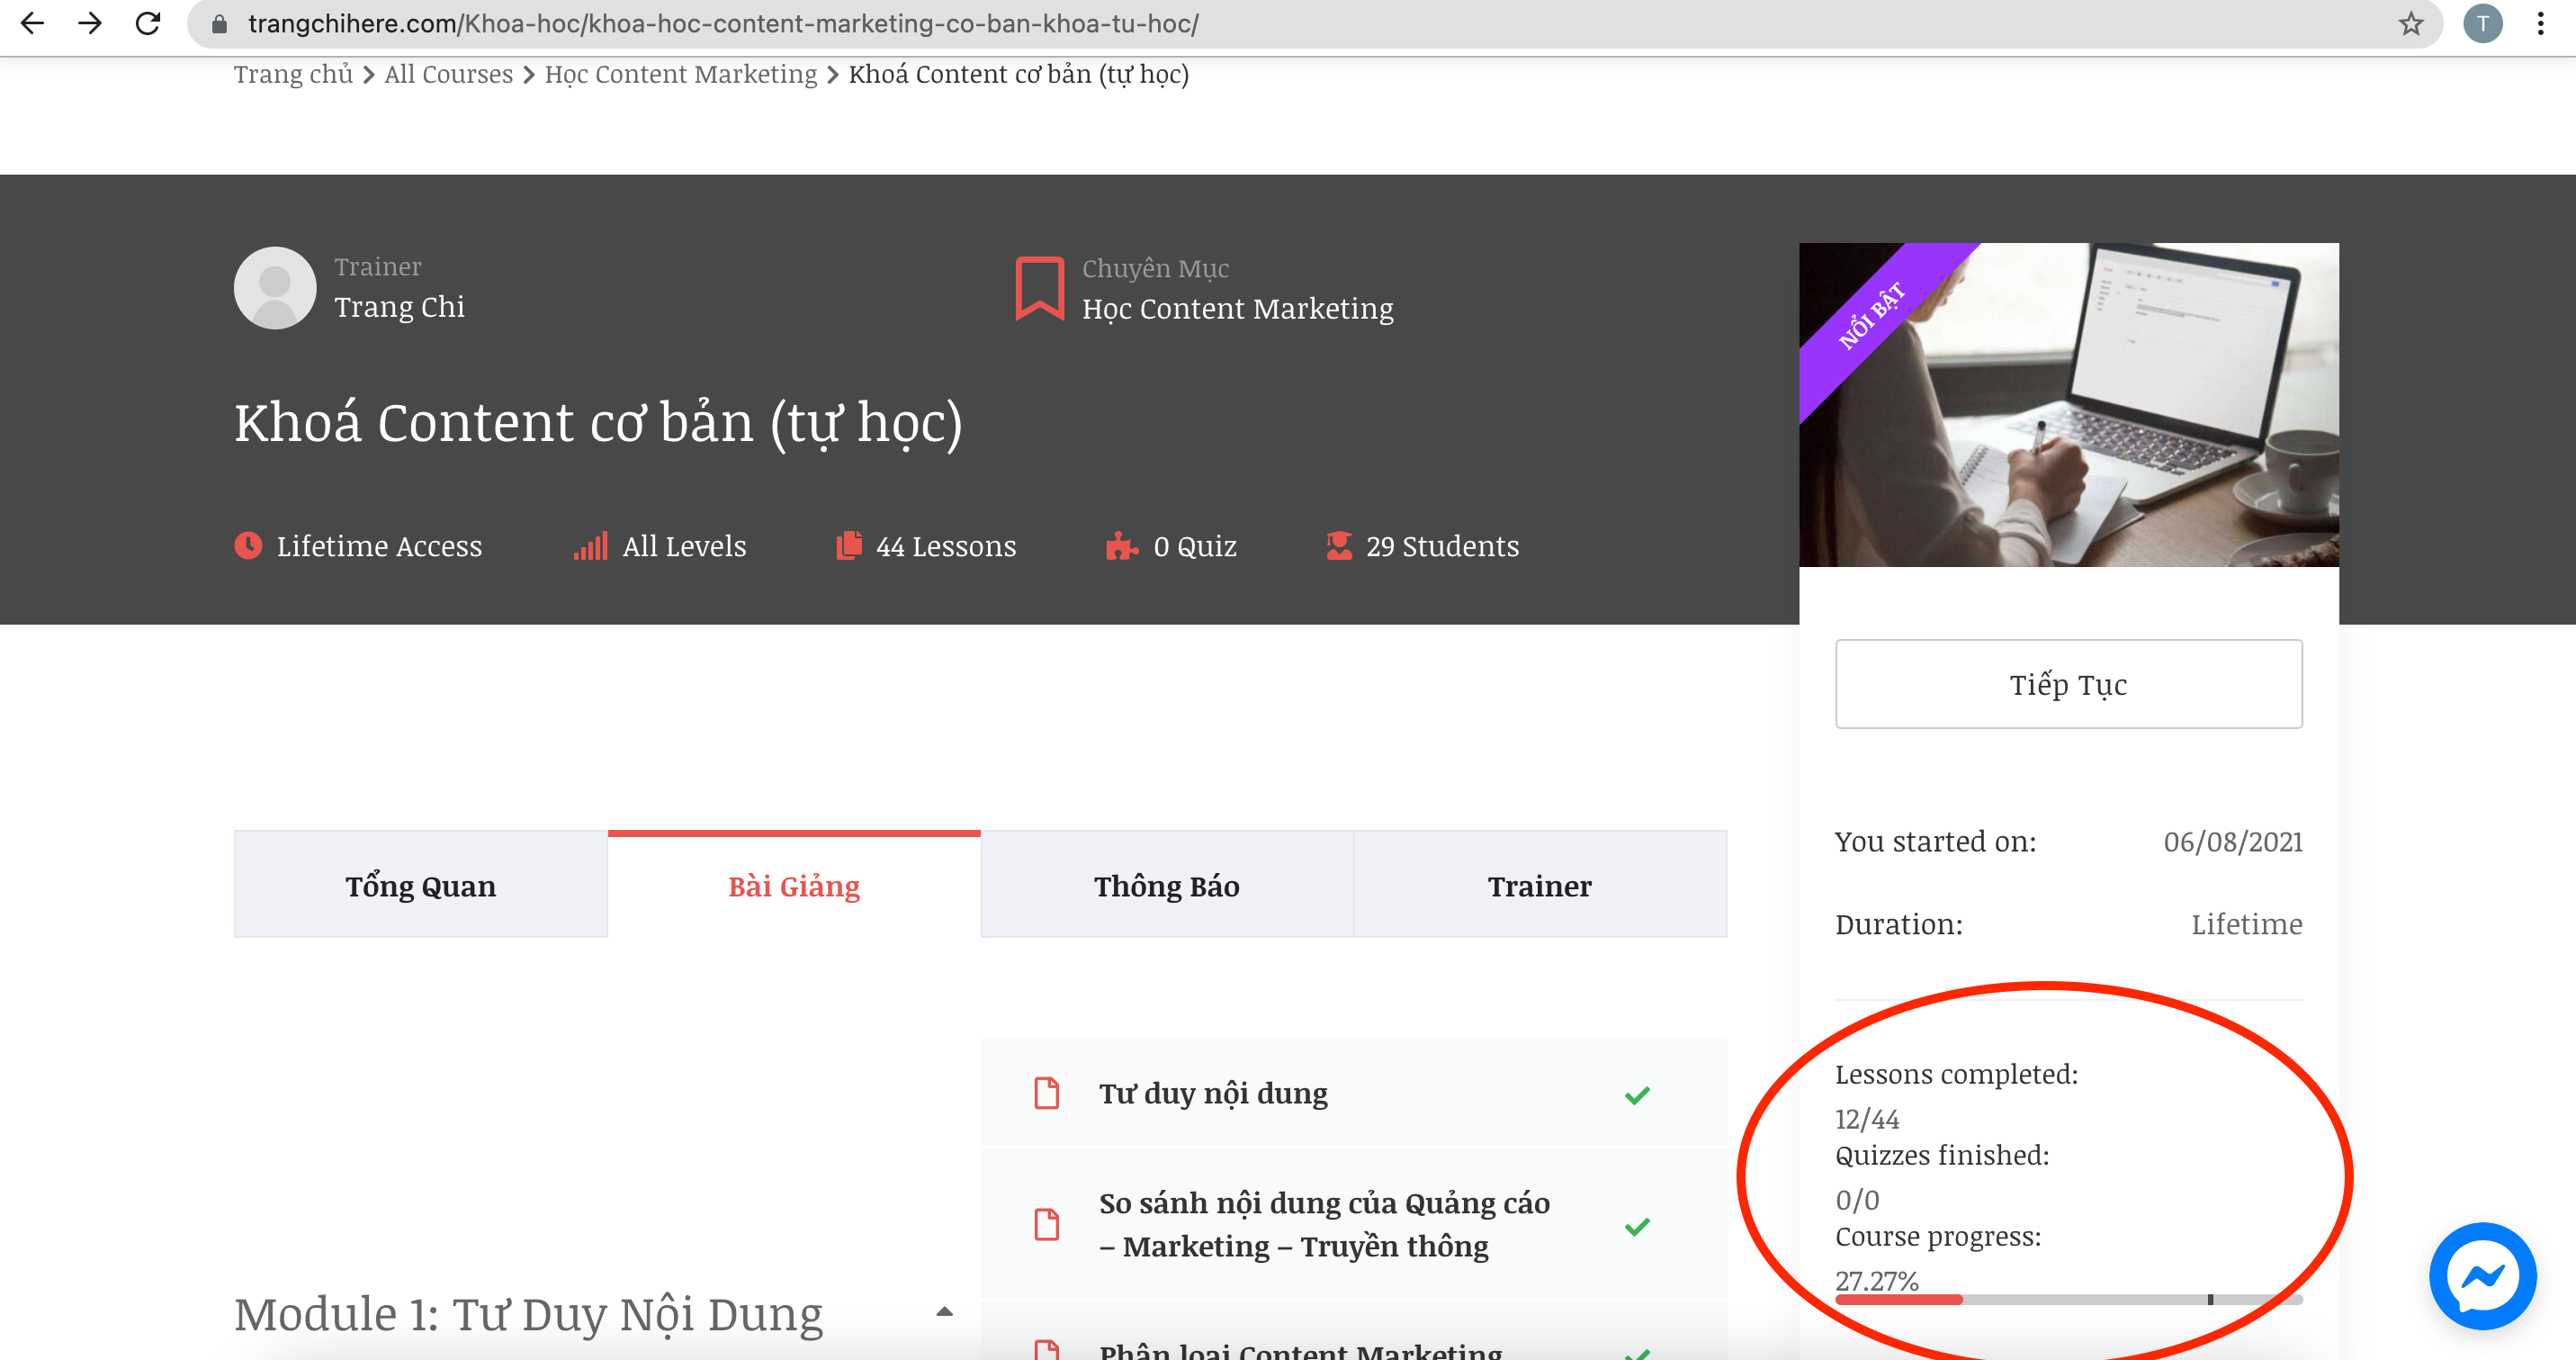Switch to the Trainer tab

[x=1540, y=886]
